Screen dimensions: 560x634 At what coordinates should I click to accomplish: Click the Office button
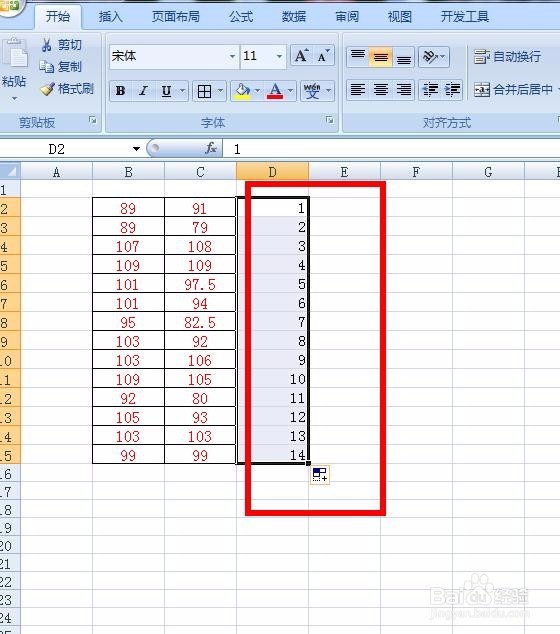9,6
